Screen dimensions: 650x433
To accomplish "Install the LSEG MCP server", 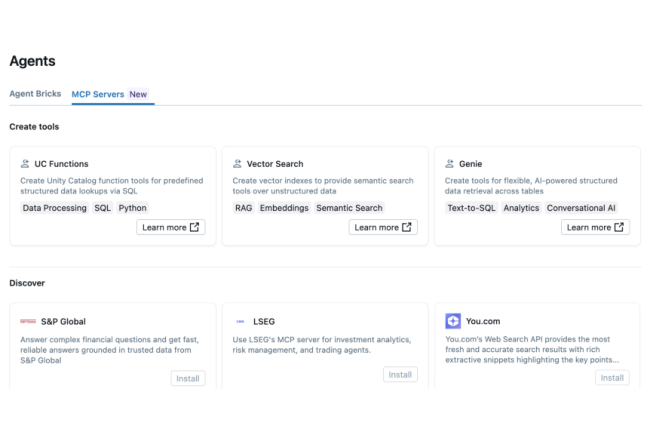I will pos(400,374).
